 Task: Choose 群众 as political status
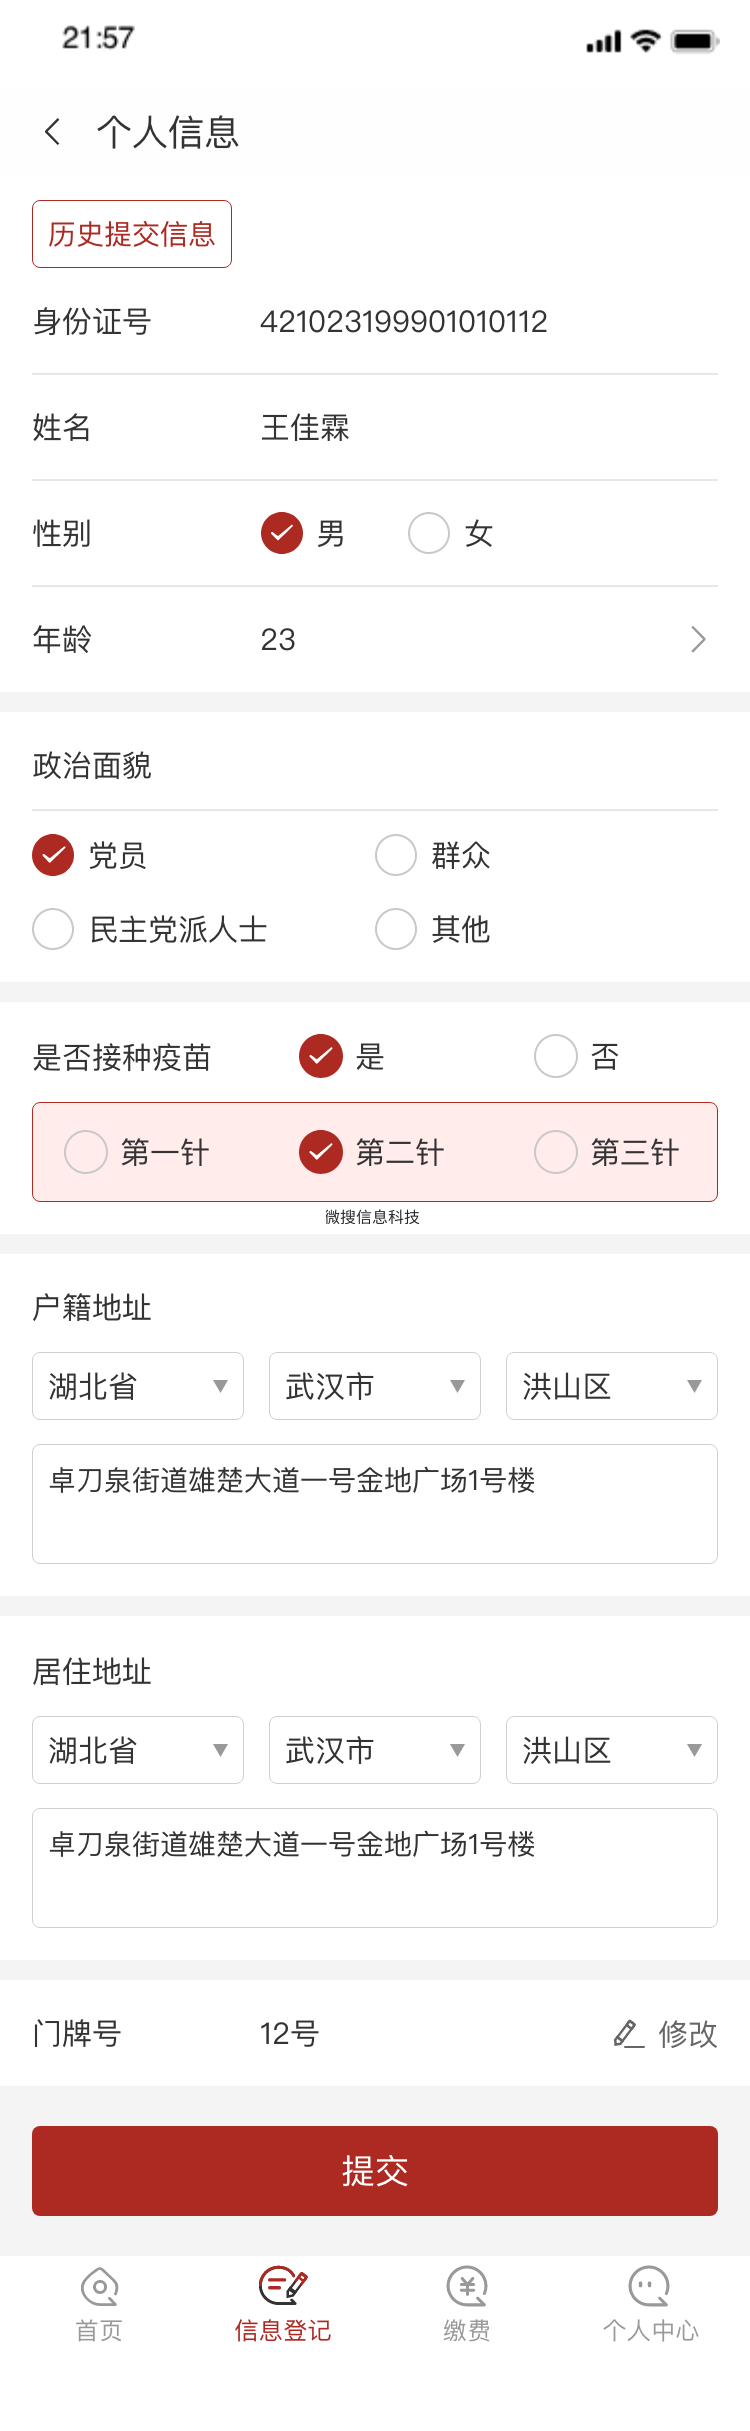(x=396, y=855)
